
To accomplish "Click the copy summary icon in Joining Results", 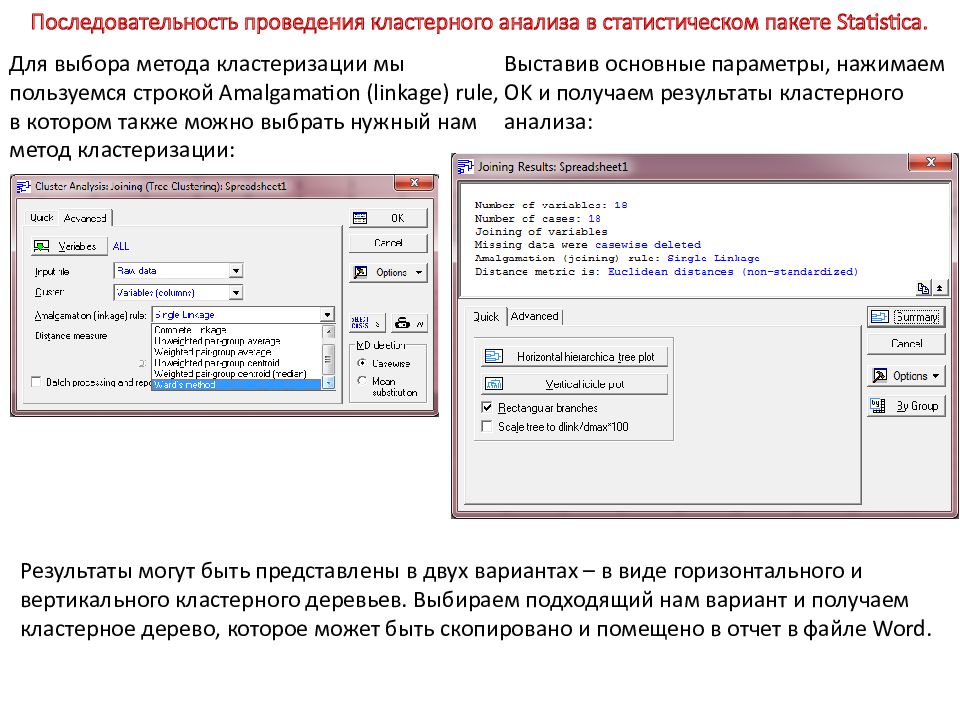I will 923,288.
